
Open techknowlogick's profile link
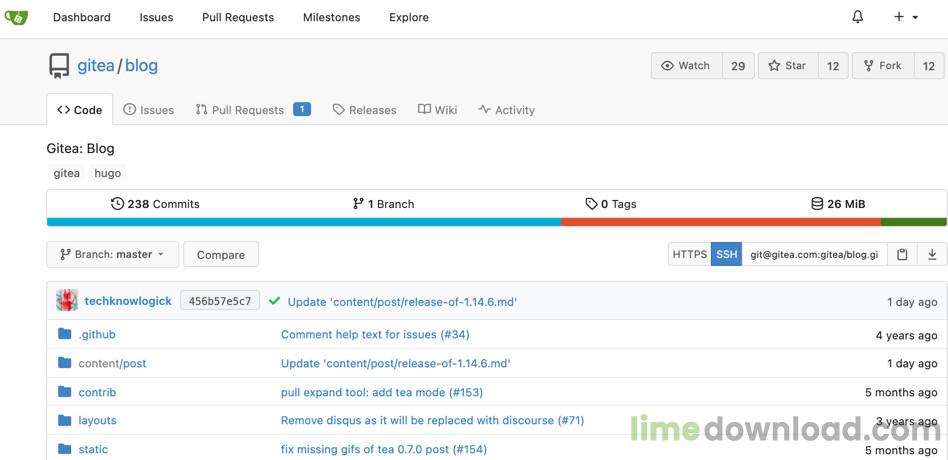pyautogui.click(x=128, y=301)
